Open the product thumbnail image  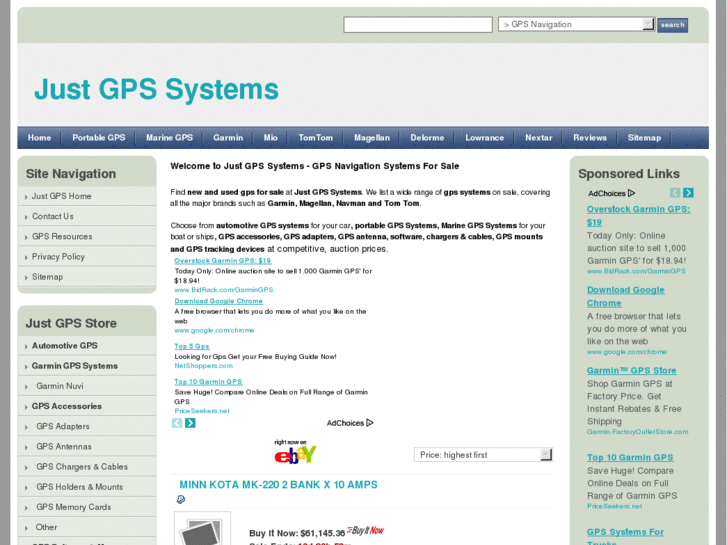pos(202,528)
